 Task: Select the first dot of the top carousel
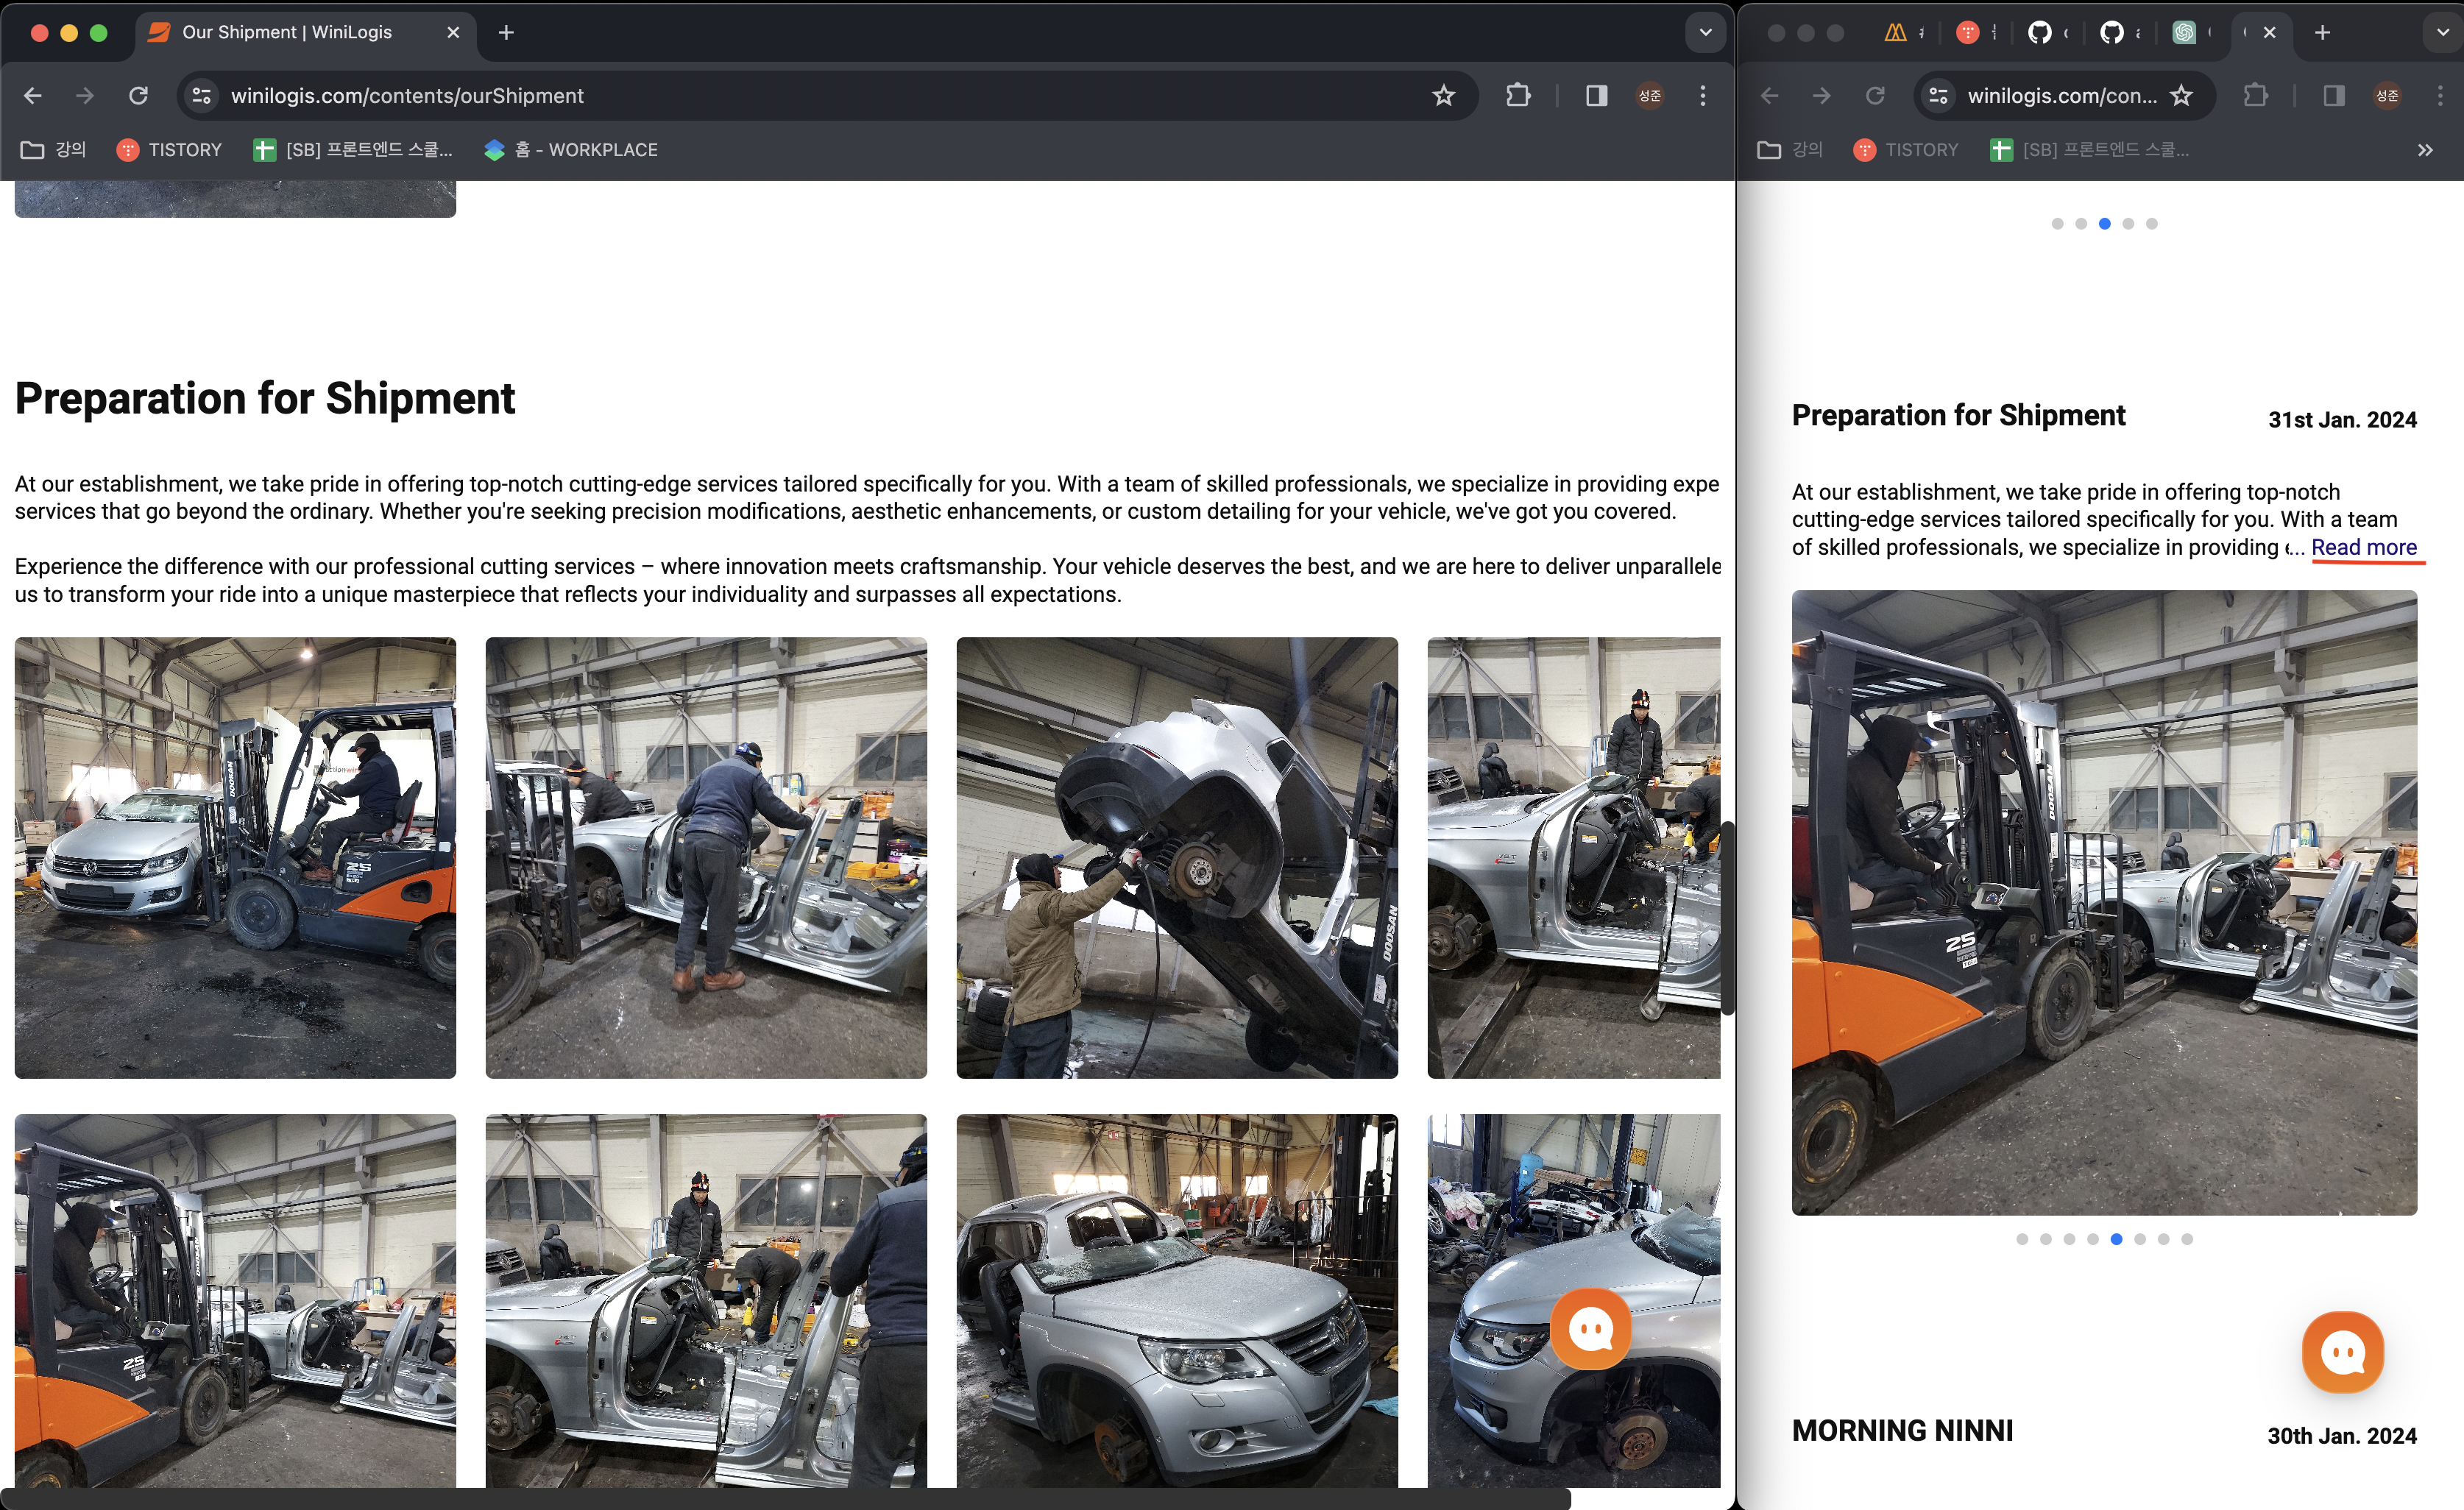coord(2057,224)
